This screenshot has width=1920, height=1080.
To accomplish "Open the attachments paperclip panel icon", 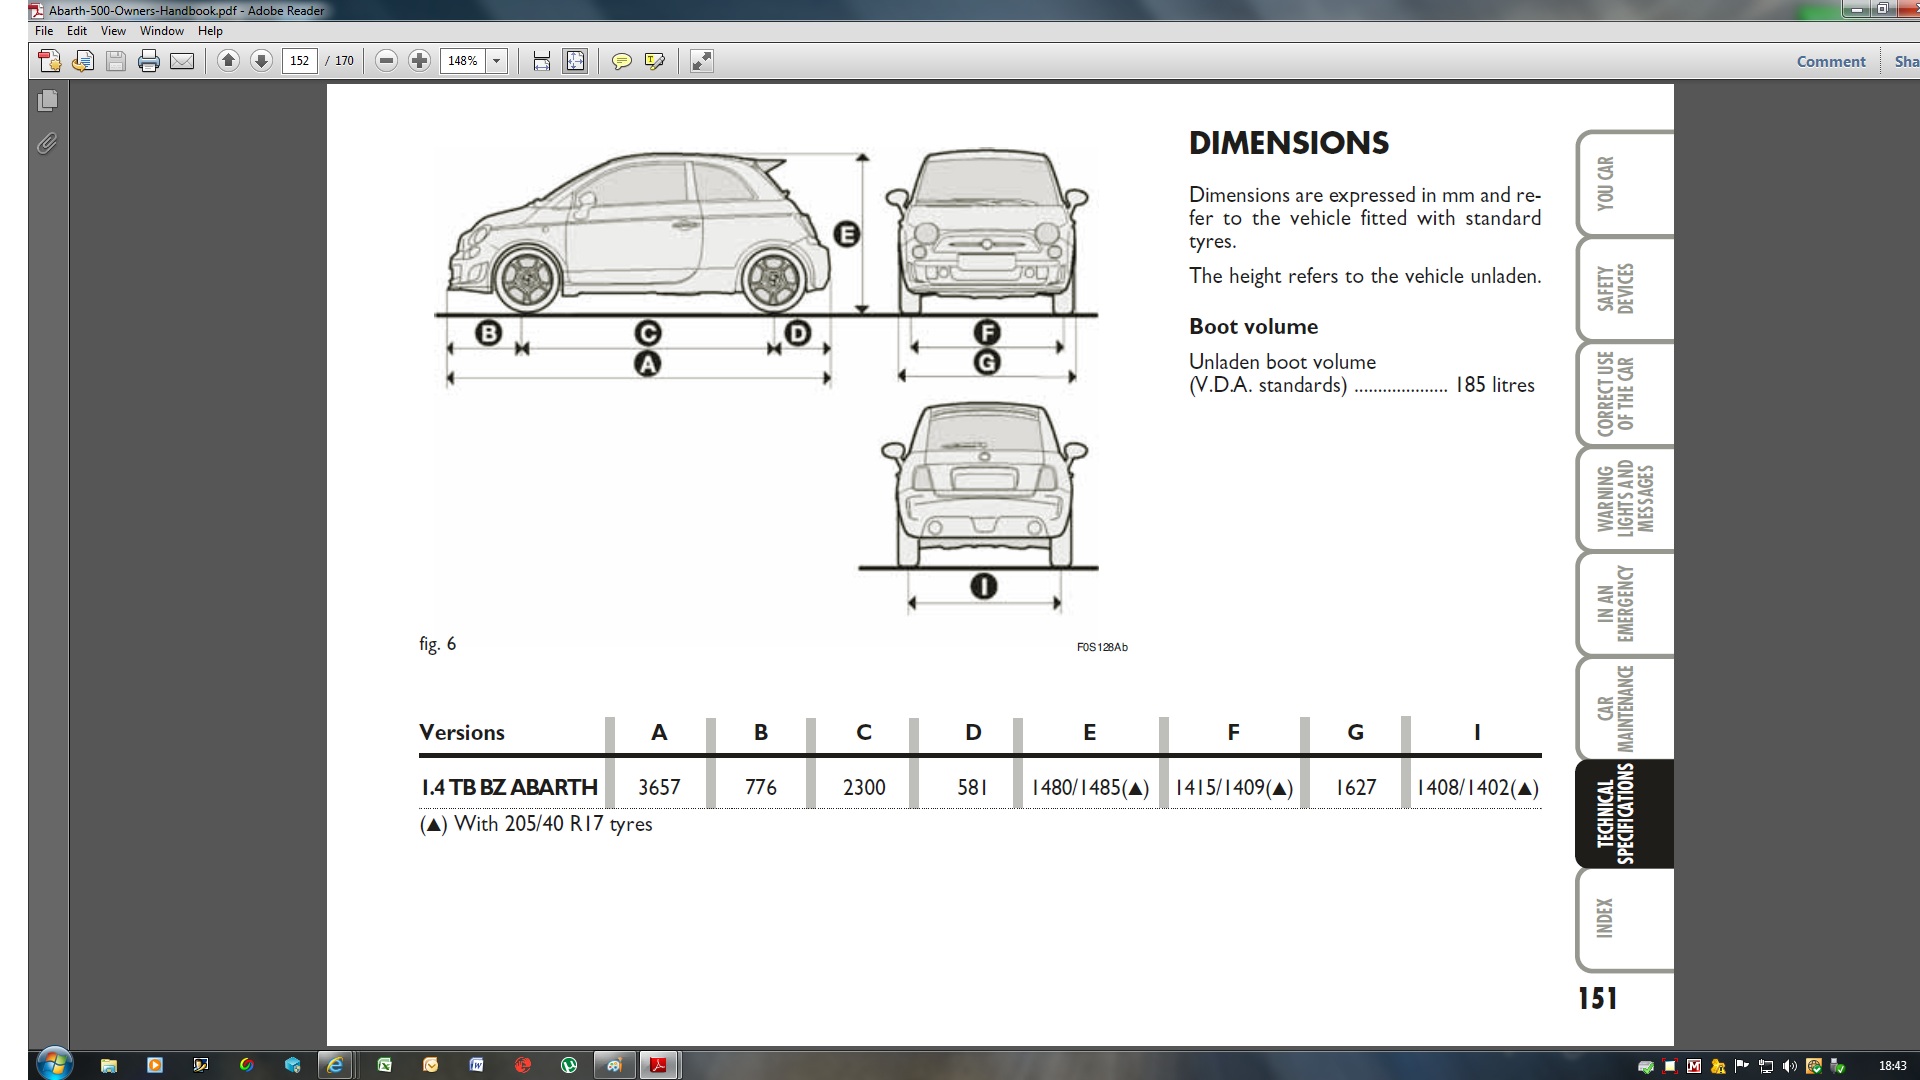I will (47, 144).
